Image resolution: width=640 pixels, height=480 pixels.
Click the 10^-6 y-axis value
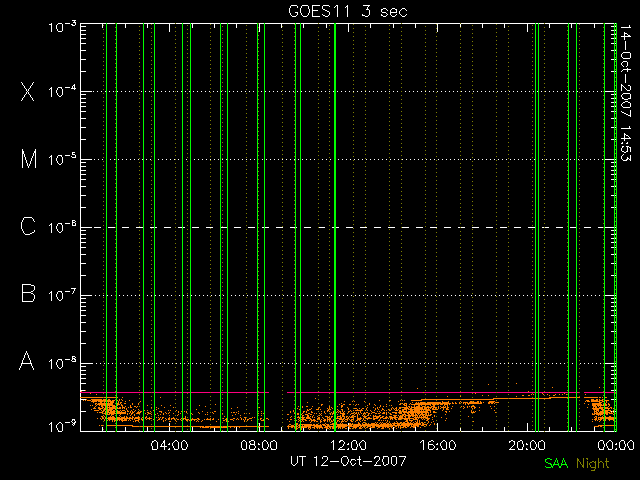tap(62, 227)
